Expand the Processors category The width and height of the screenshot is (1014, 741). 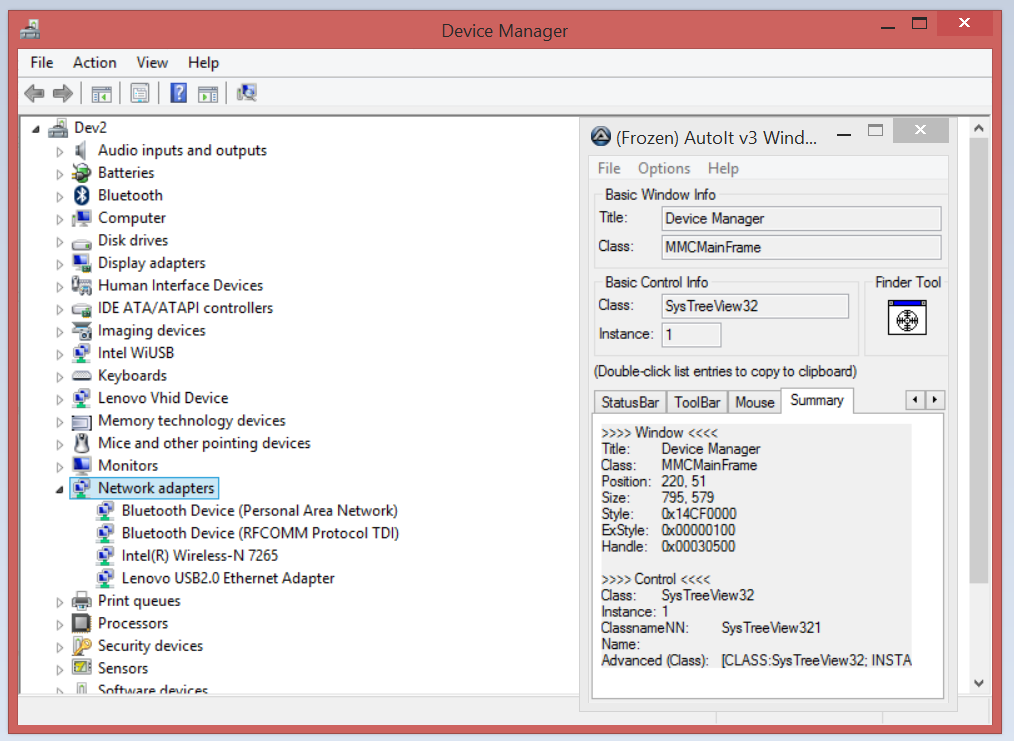pos(59,625)
